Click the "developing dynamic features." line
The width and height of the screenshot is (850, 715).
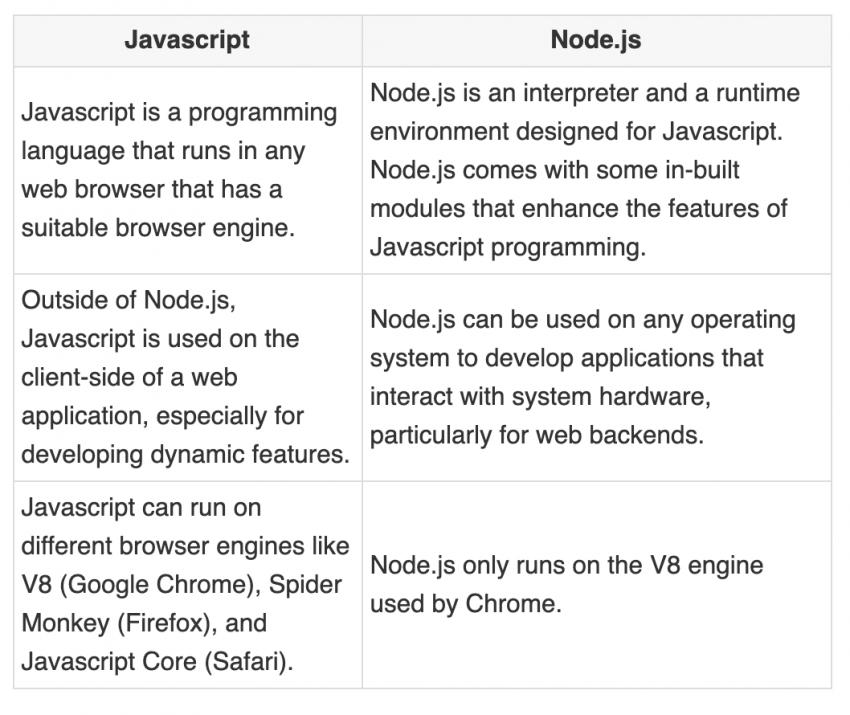point(185,454)
